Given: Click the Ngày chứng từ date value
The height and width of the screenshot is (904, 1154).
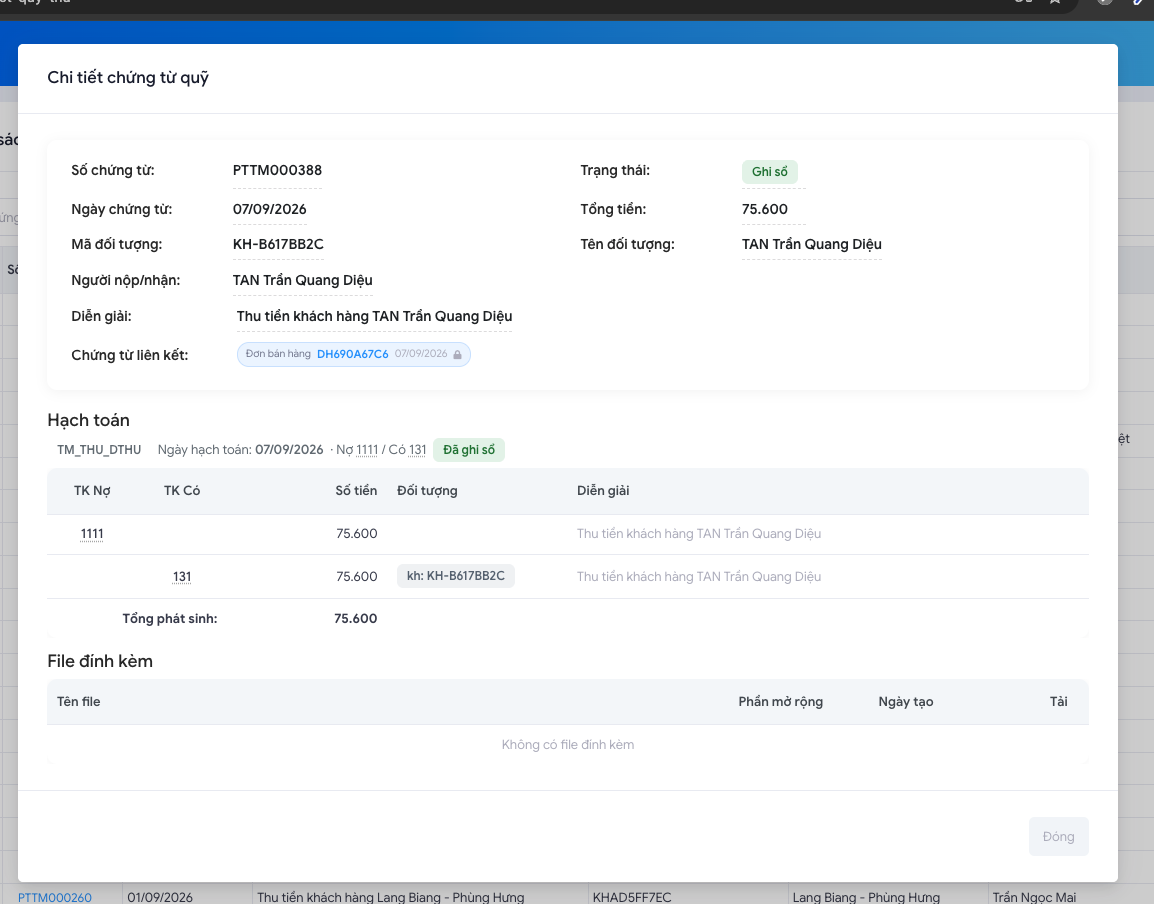Looking at the screenshot, I should click(x=269, y=209).
